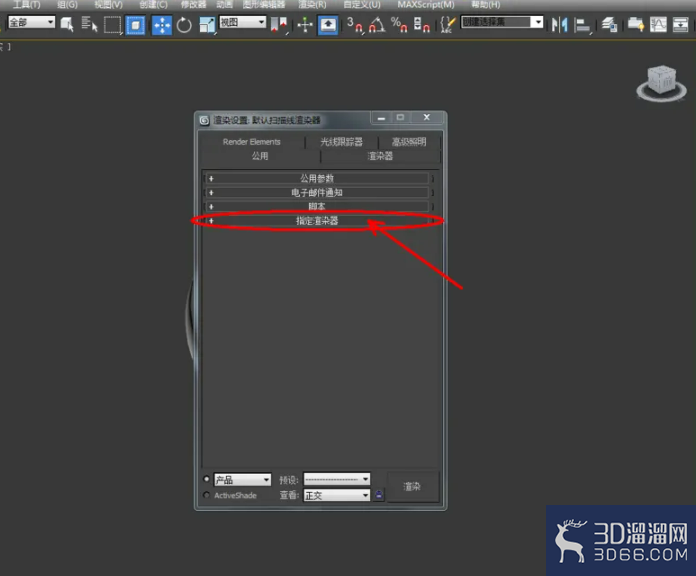Open the 修改器 menu
The width and height of the screenshot is (696, 576).
point(194,4)
